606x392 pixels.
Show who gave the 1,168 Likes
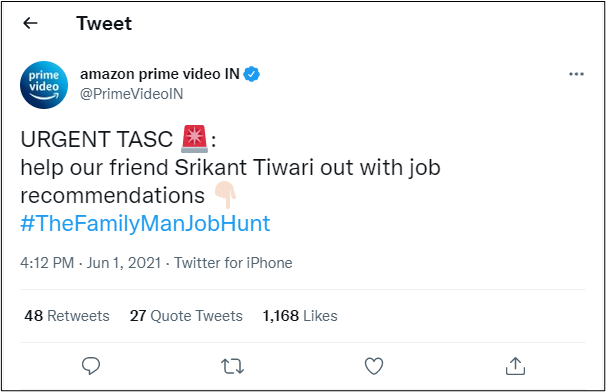tap(300, 316)
